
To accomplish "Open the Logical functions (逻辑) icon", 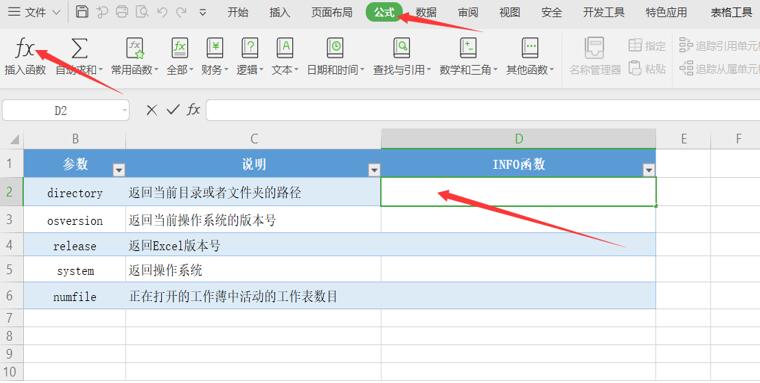I will click(x=250, y=48).
